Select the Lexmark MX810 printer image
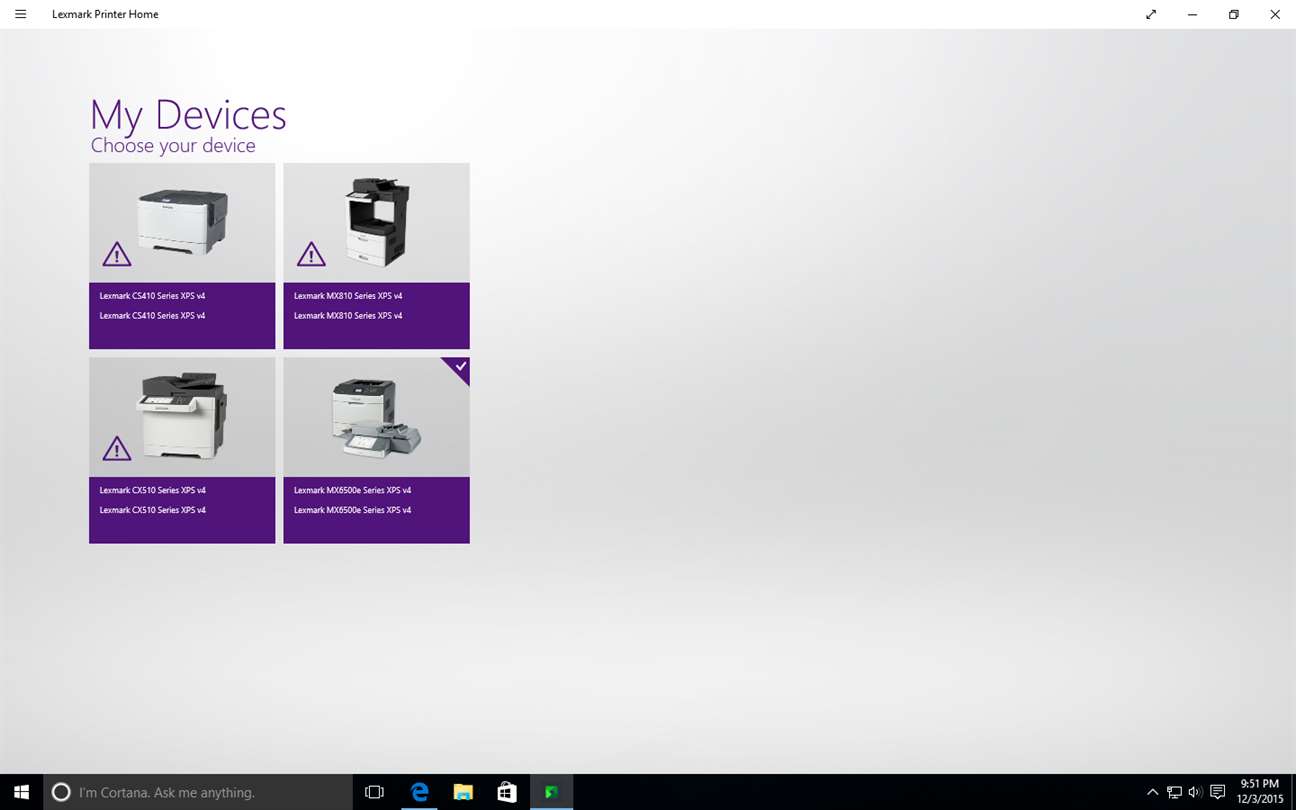This screenshot has height=810, width=1296. tap(376, 222)
